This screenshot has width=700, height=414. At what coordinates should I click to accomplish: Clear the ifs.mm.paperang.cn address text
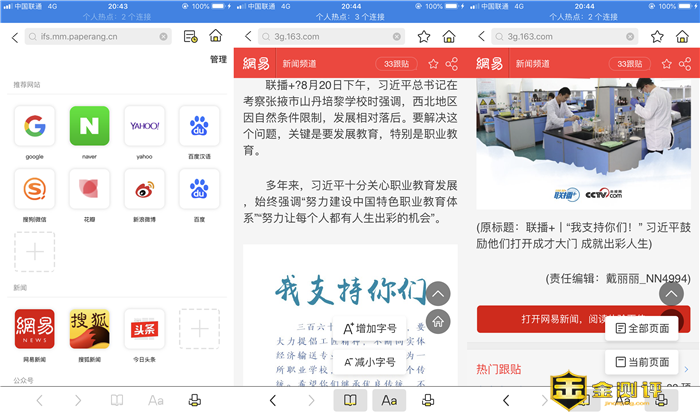tap(164, 37)
